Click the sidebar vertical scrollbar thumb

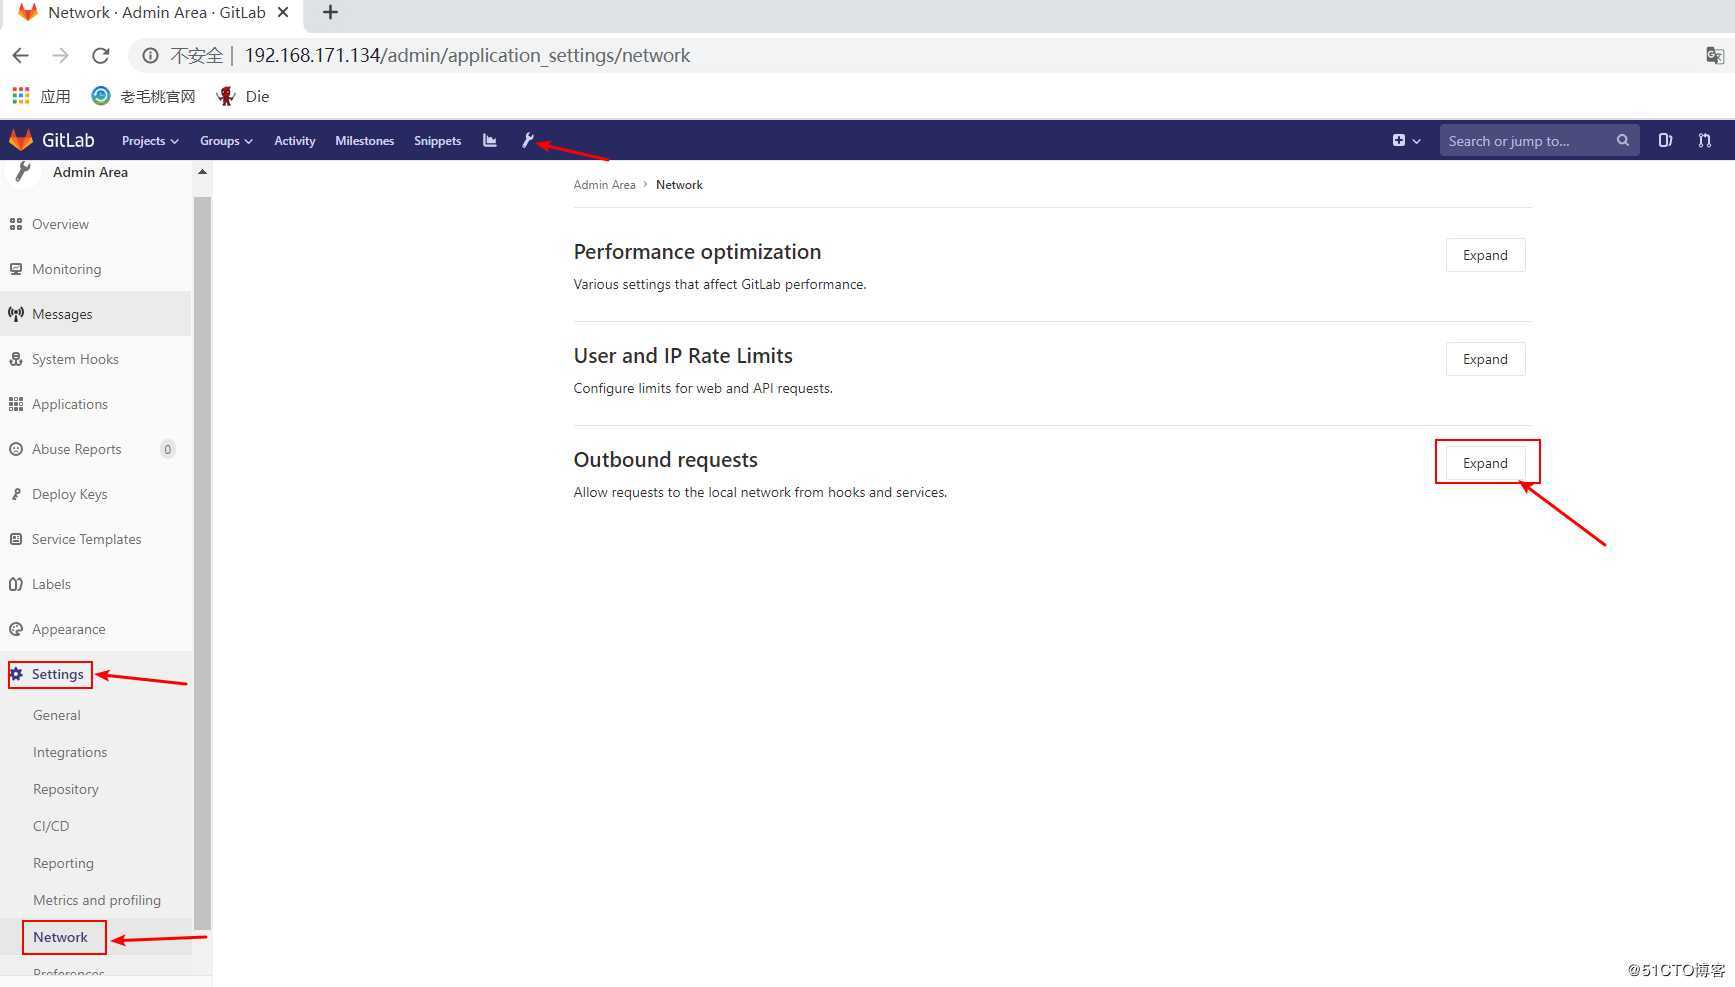coord(202,563)
